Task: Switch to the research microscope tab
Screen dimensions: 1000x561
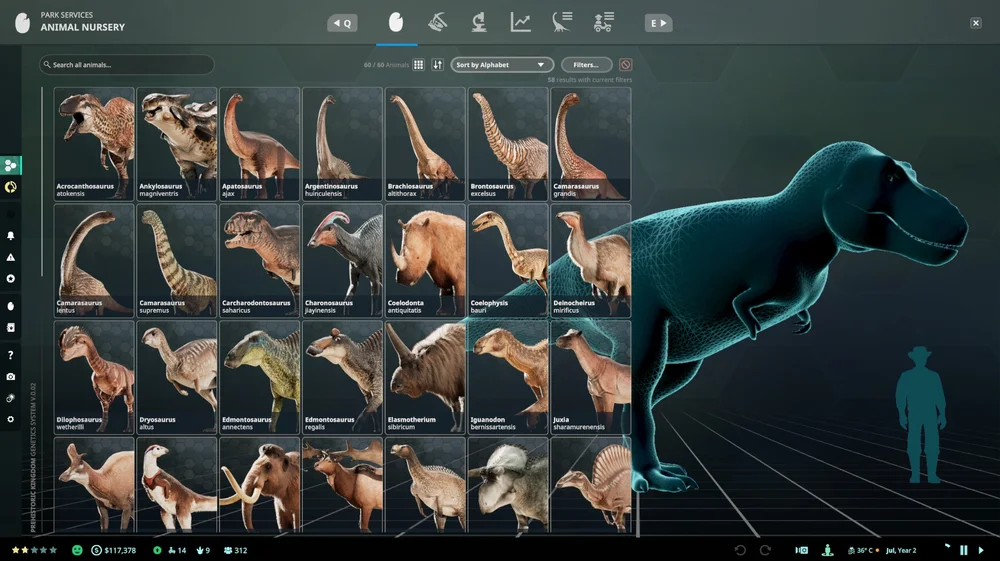Action: 479,23
